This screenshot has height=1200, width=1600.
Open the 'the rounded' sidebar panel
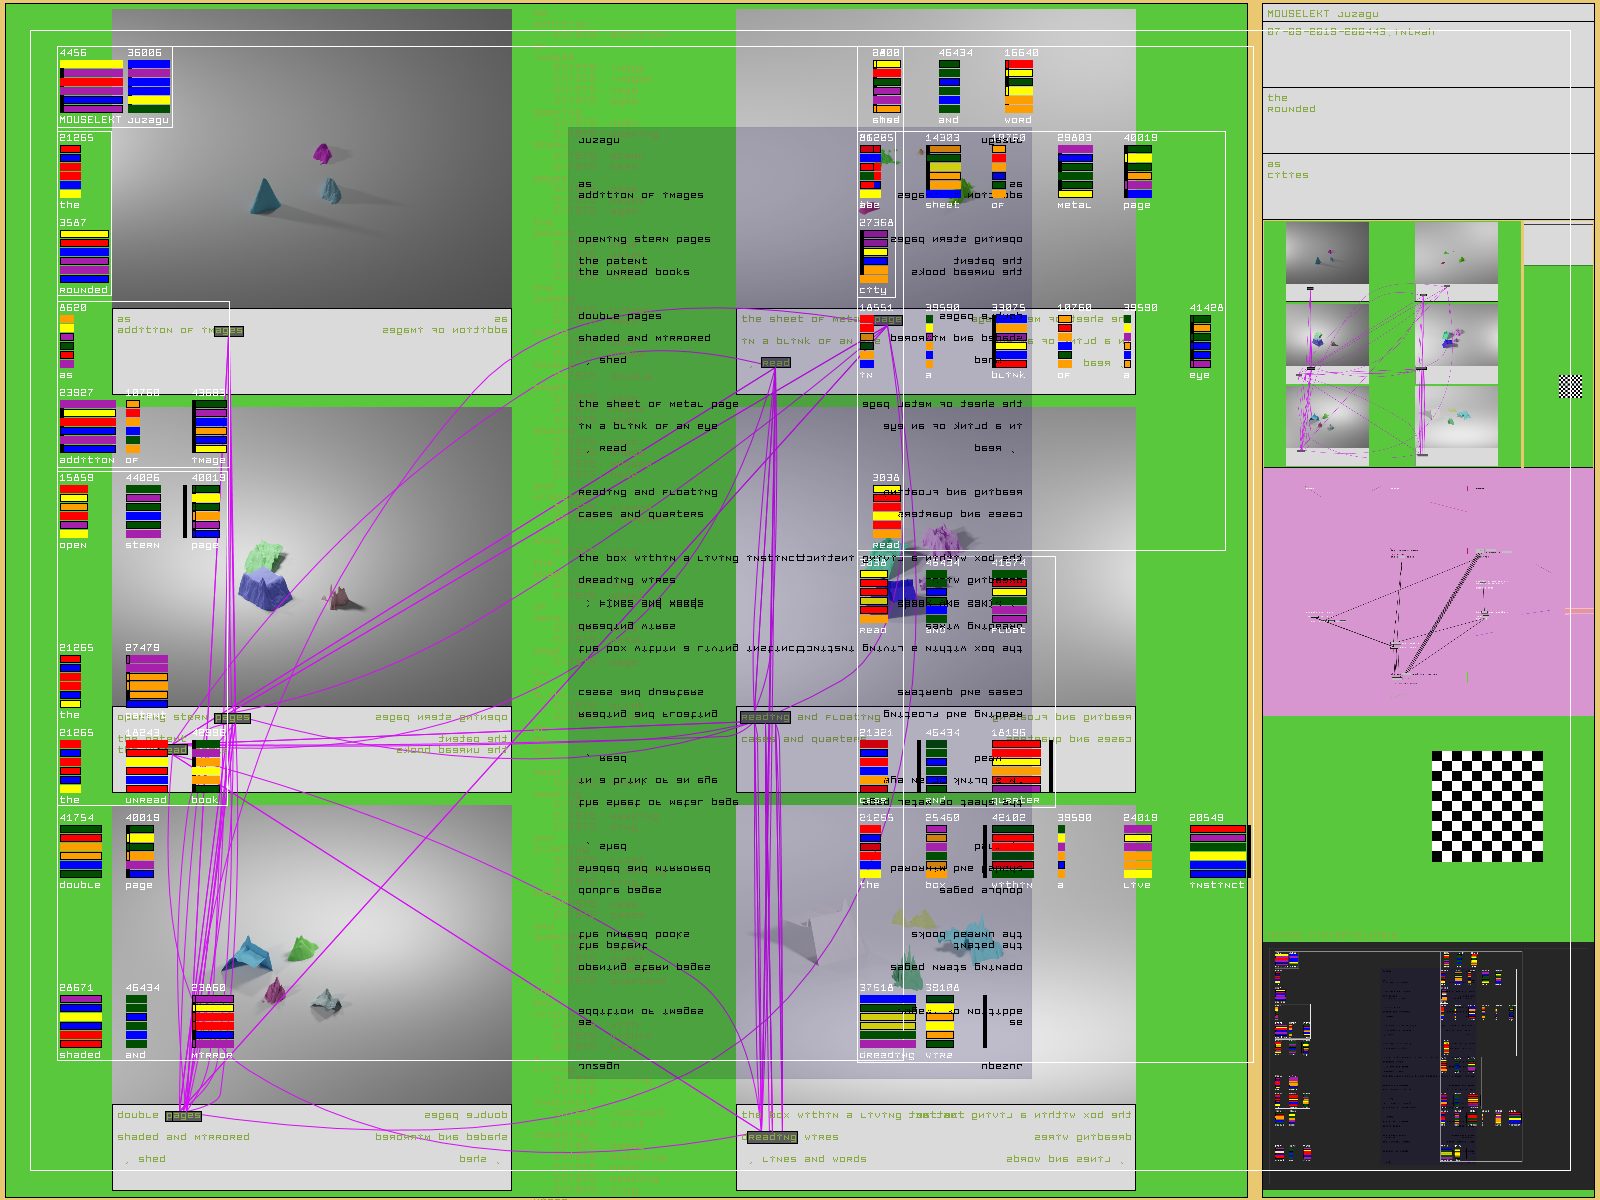click(x=1427, y=120)
